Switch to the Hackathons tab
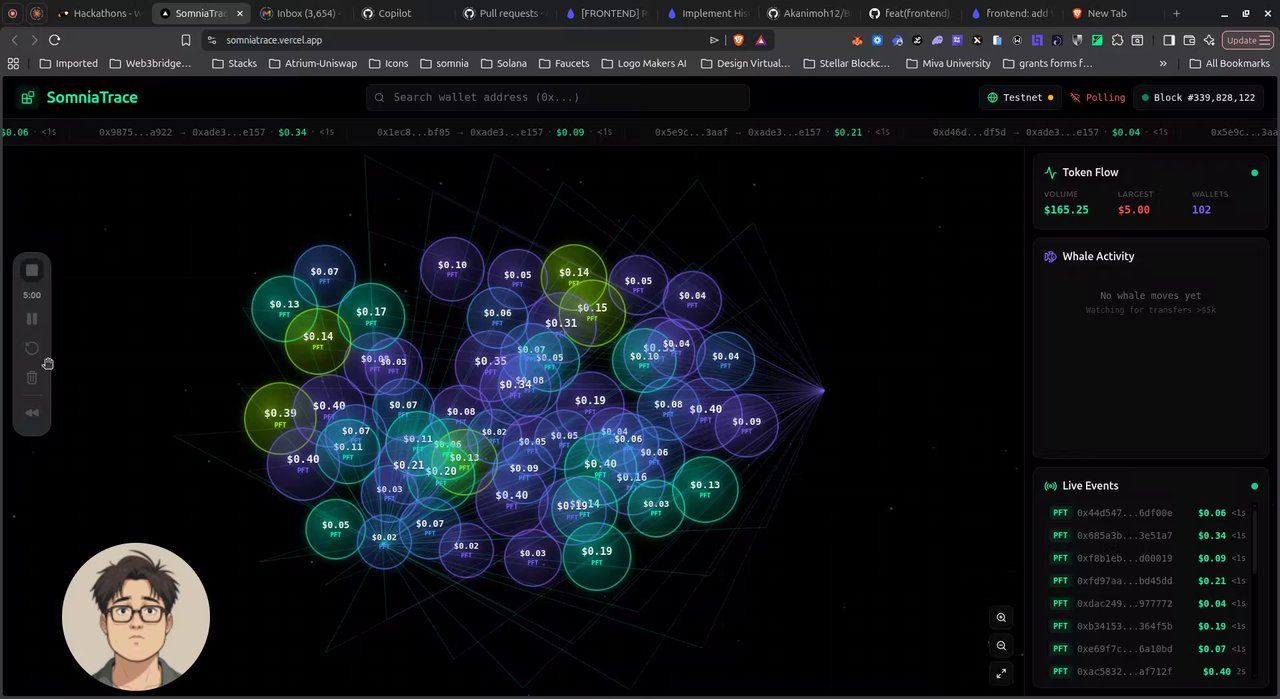This screenshot has height=699, width=1280. coord(101,13)
